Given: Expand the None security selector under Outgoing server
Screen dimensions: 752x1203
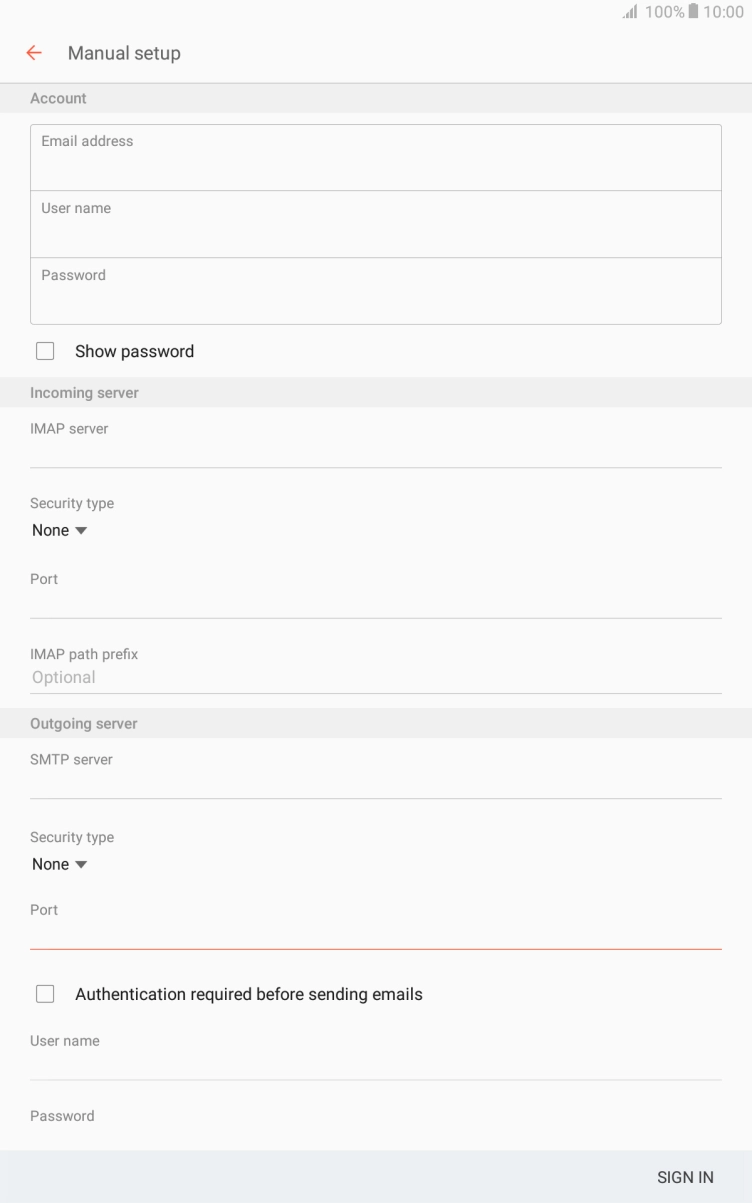Looking at the screenshot, I should (60, 864).
